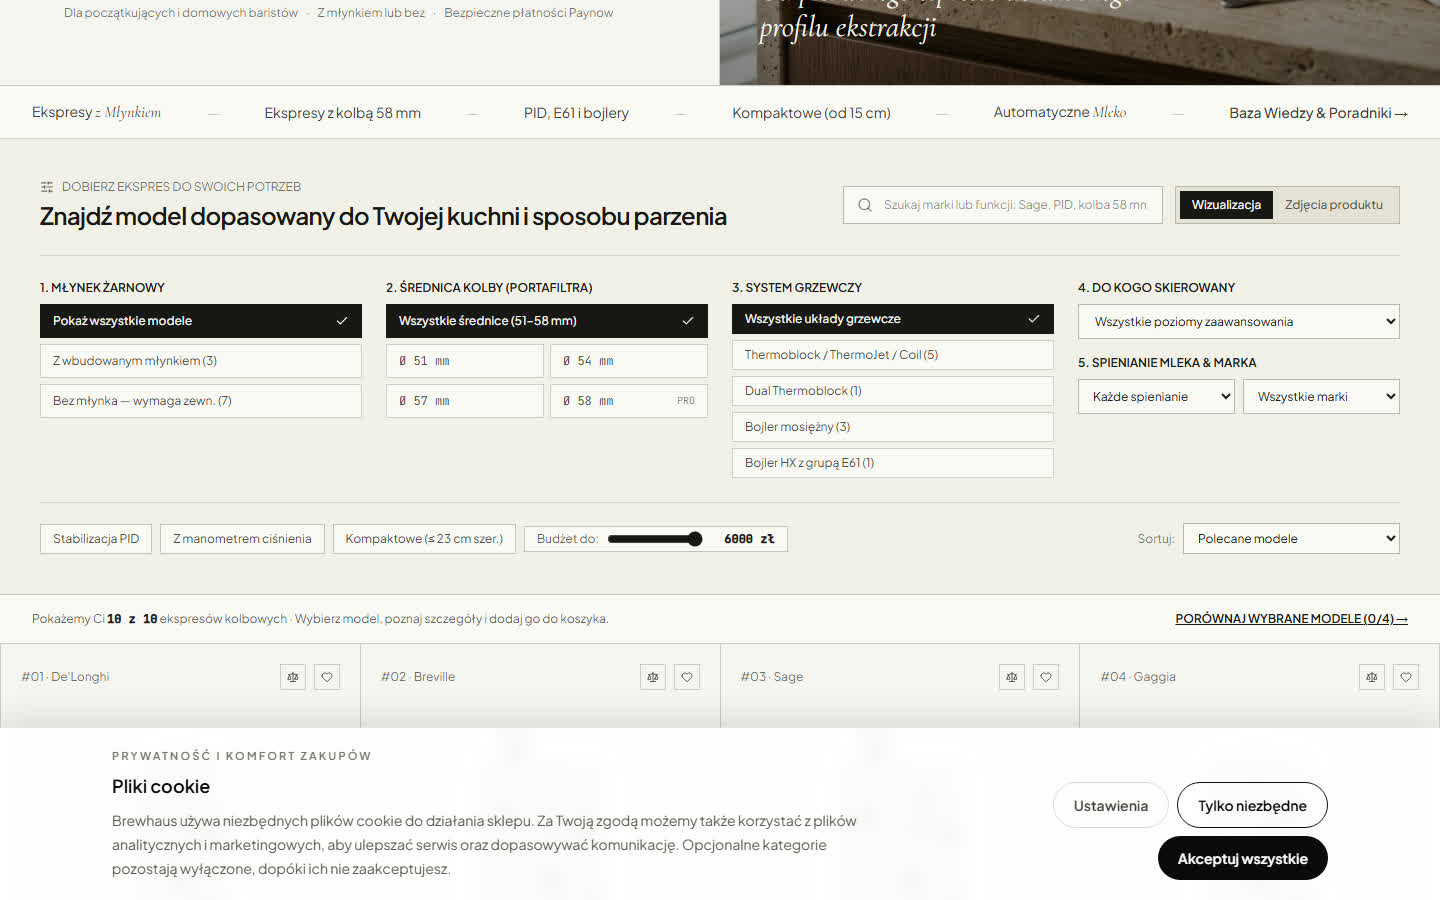Filter by Dual Thermoblock (1)
Image resolution: width=1440 pixels, height=900 pixels.
(x=893, y=391)
